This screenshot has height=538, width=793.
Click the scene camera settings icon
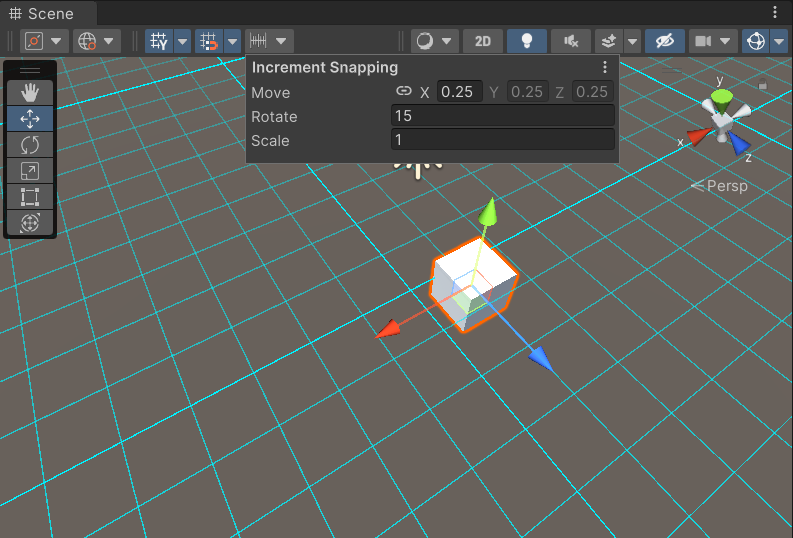703,41
